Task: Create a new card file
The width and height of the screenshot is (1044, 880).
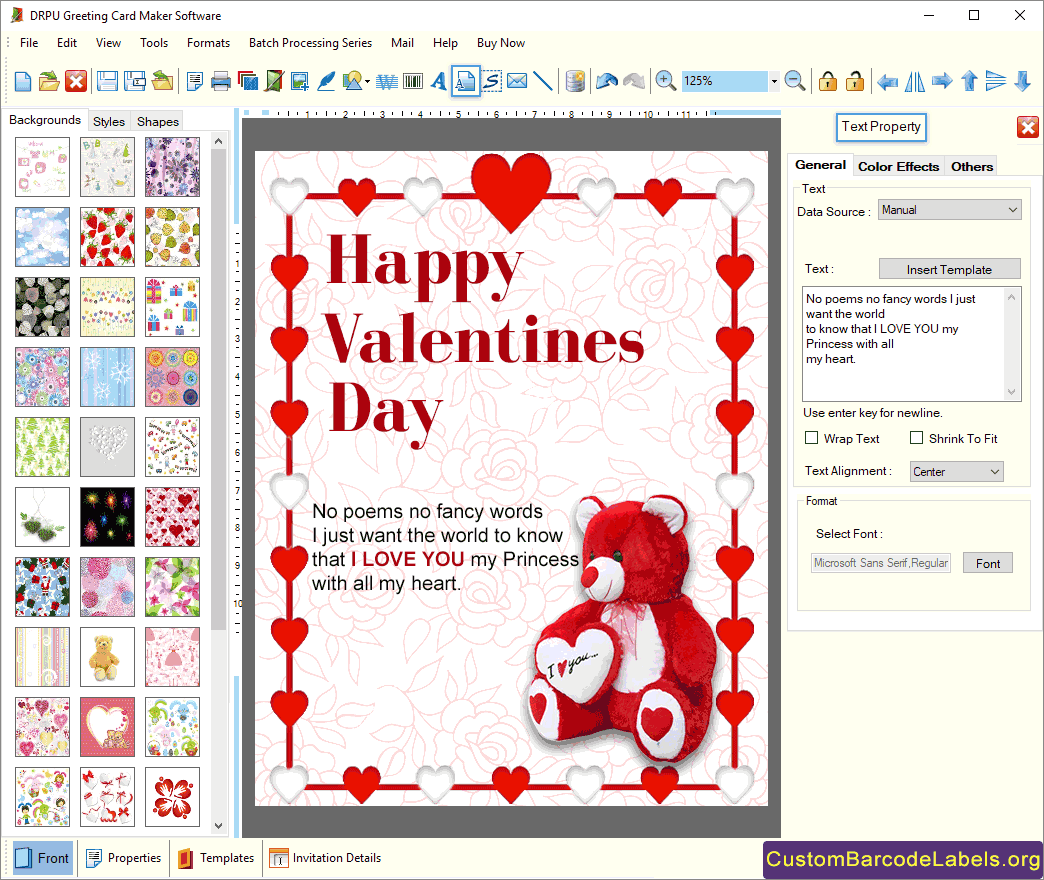Action: tap(23, 81)
